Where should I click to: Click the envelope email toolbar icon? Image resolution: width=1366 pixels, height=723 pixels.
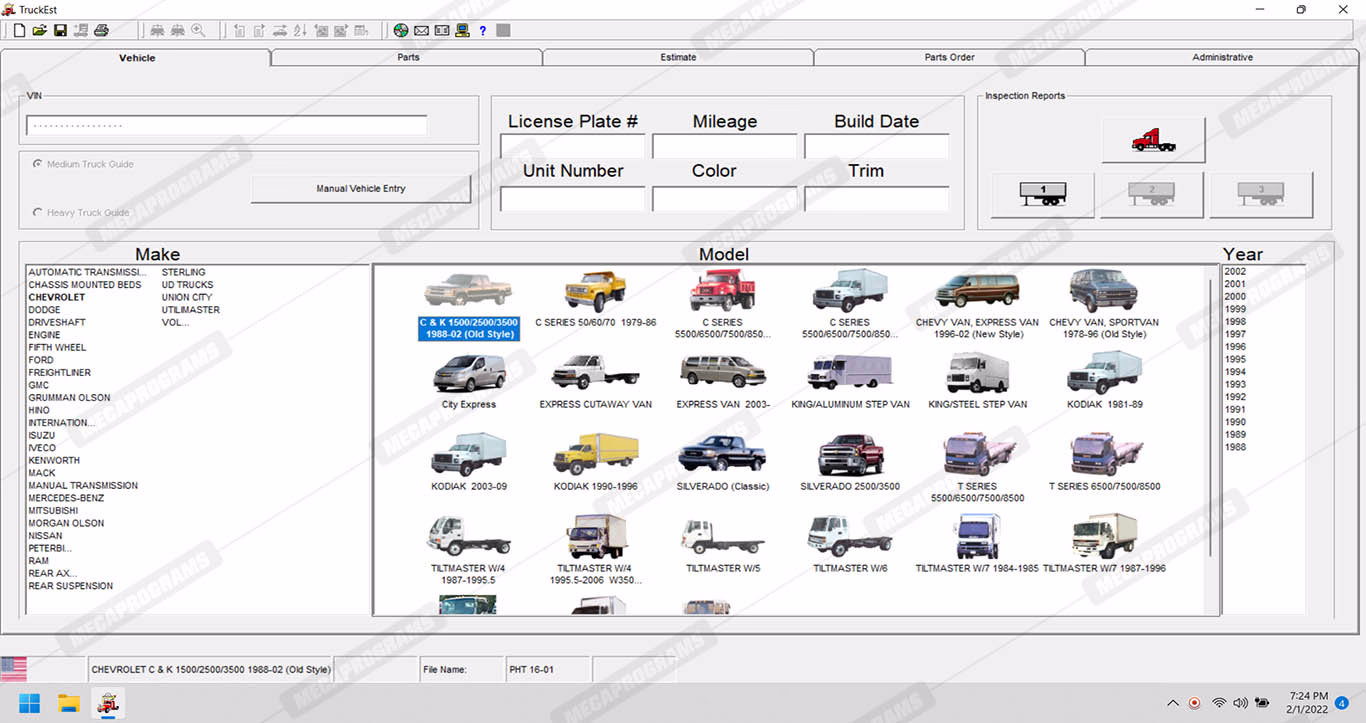(x=421, y=31)
